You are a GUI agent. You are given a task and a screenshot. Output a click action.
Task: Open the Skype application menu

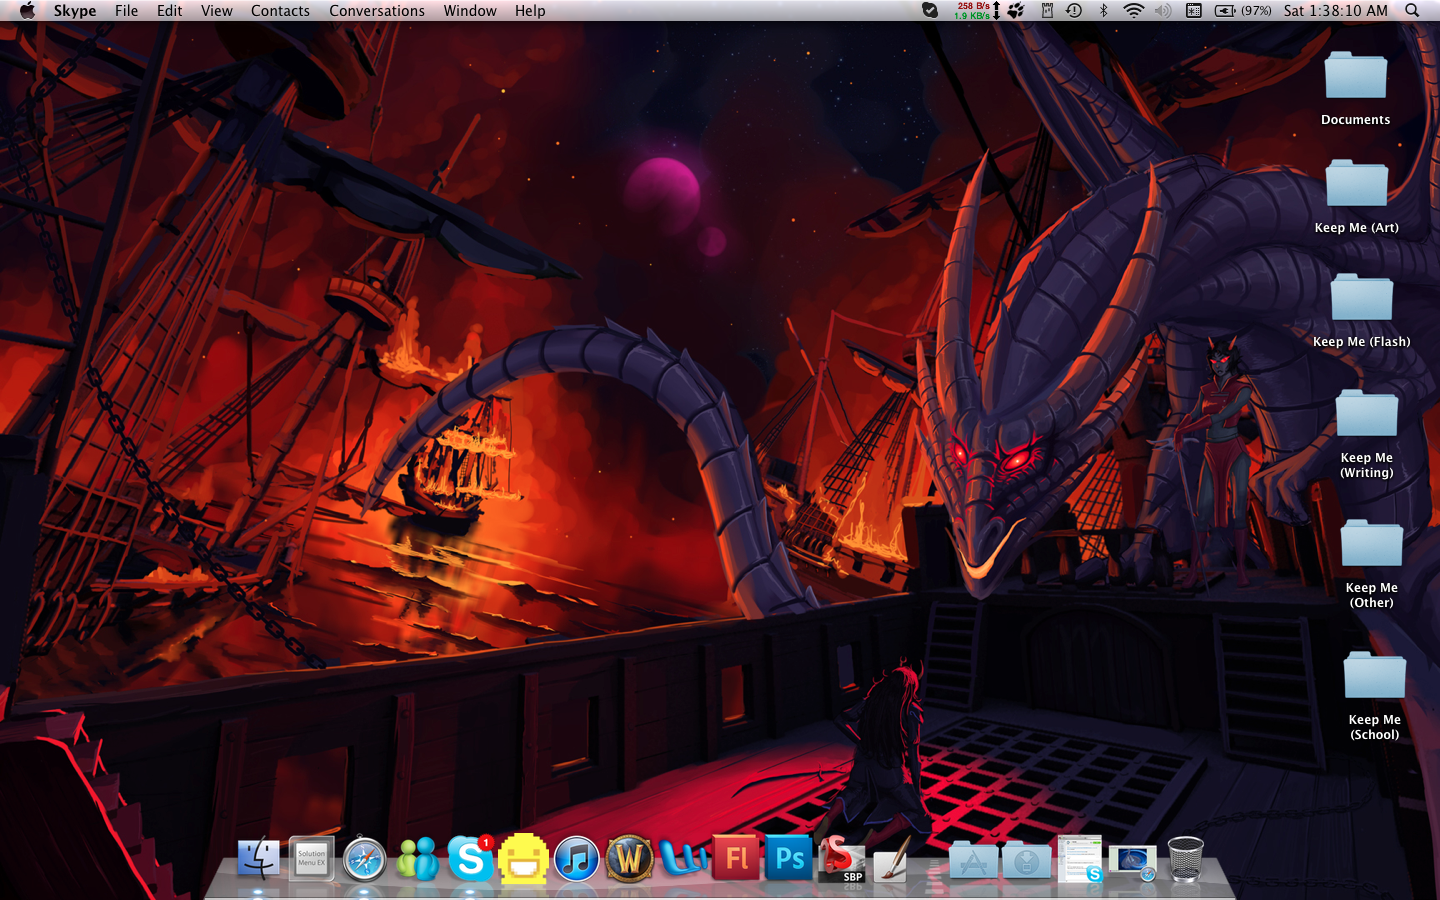tap(75, 11)
